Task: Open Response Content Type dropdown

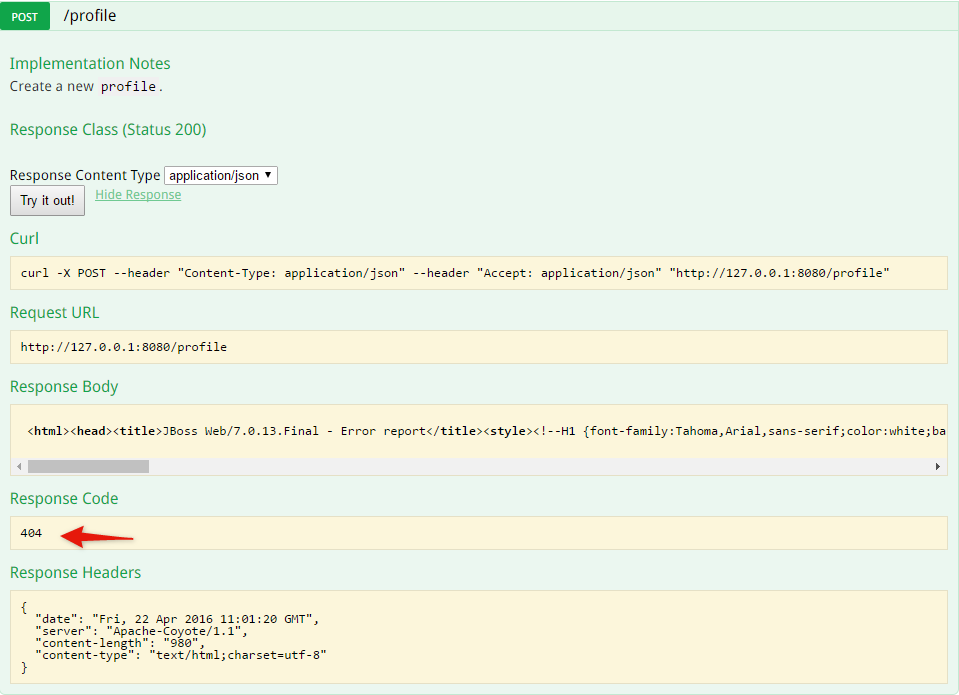Action: [221, 176]
